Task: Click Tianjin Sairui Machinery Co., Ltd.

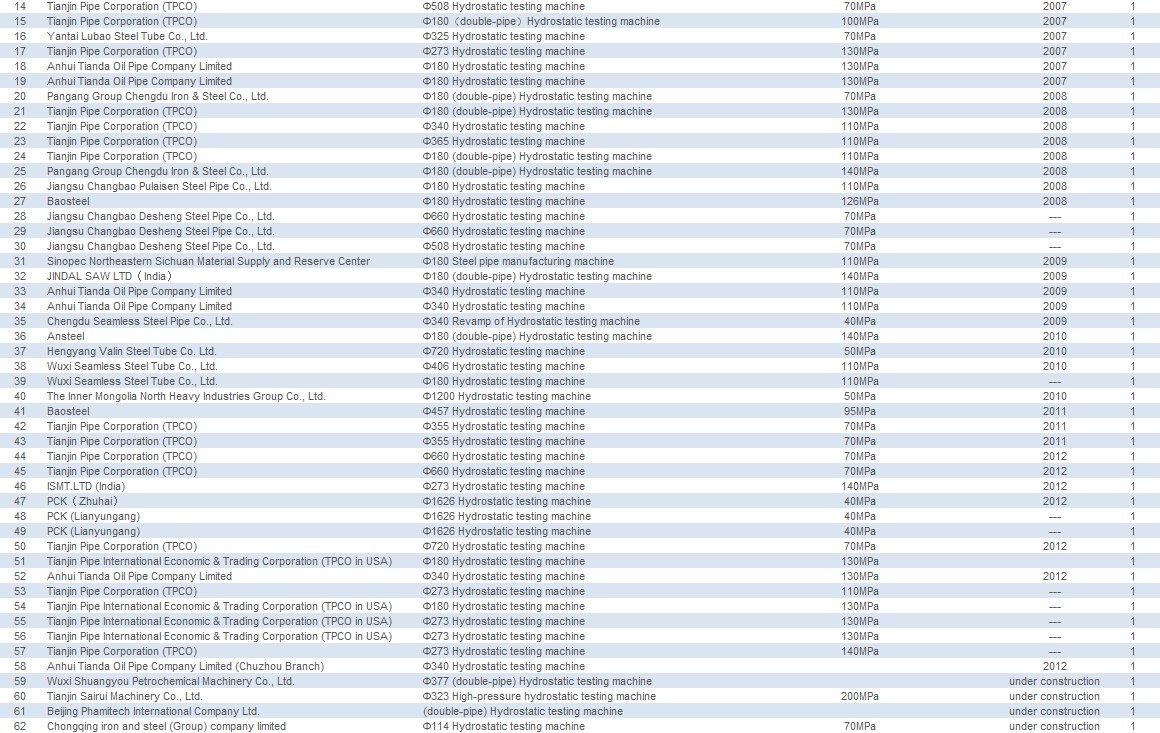Action: click(x=124, y=696)
